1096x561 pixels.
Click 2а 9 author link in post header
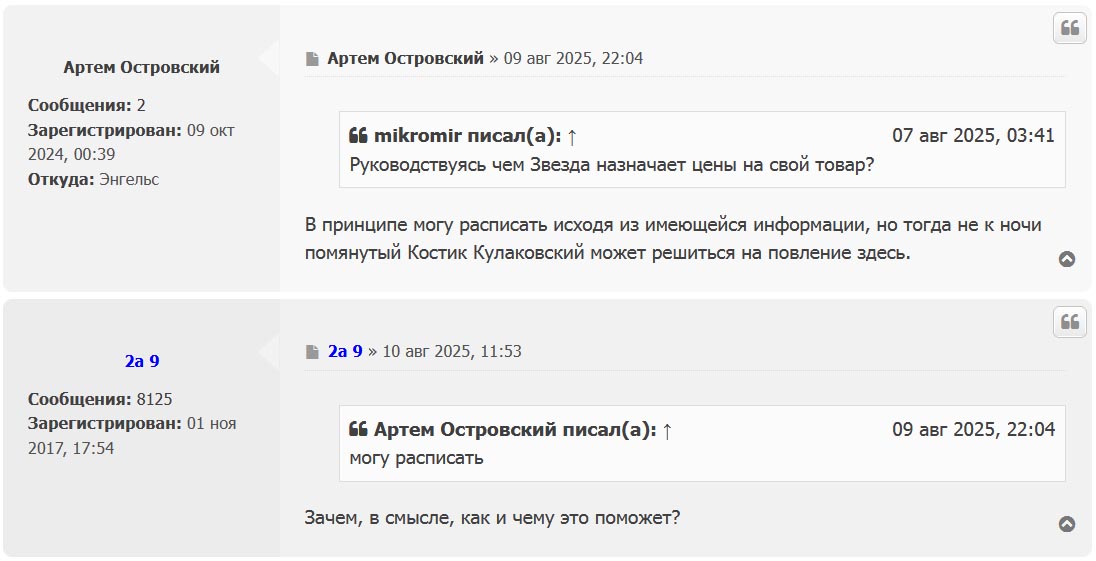[345, 352]
